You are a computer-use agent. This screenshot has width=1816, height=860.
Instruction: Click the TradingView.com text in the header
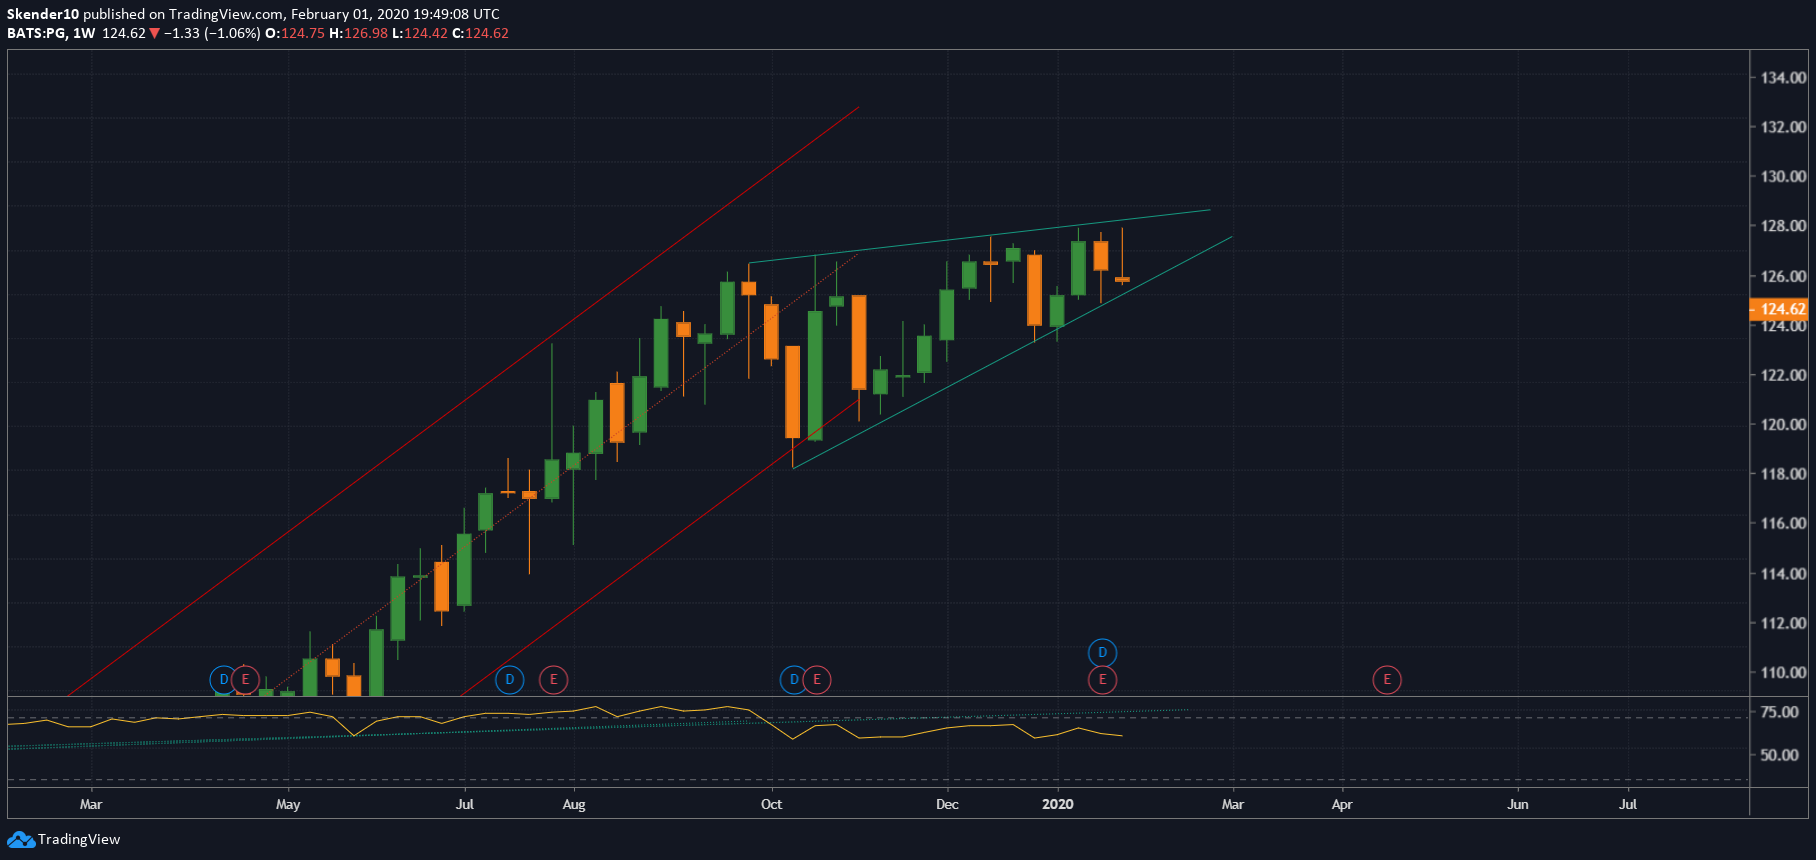226,14
